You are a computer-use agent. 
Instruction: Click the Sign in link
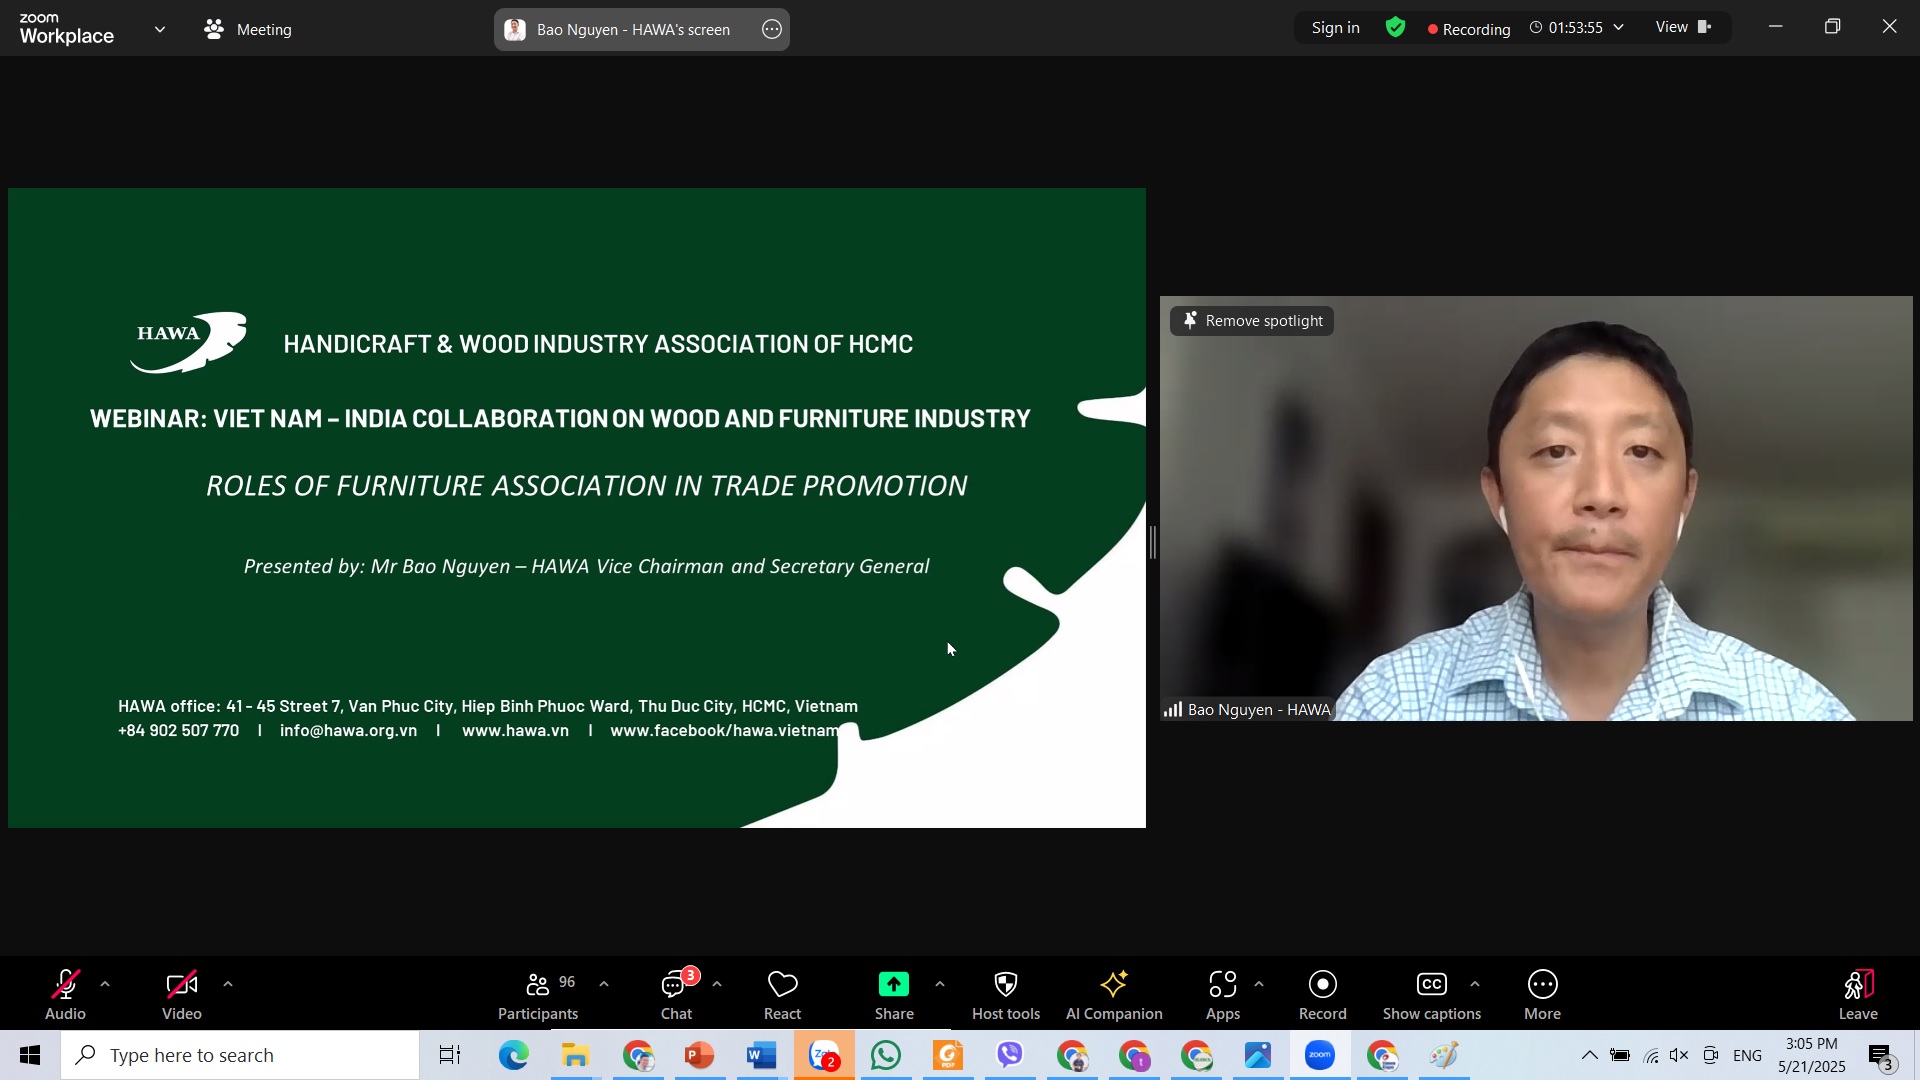pyautogui.click(x=1335, y=28)
